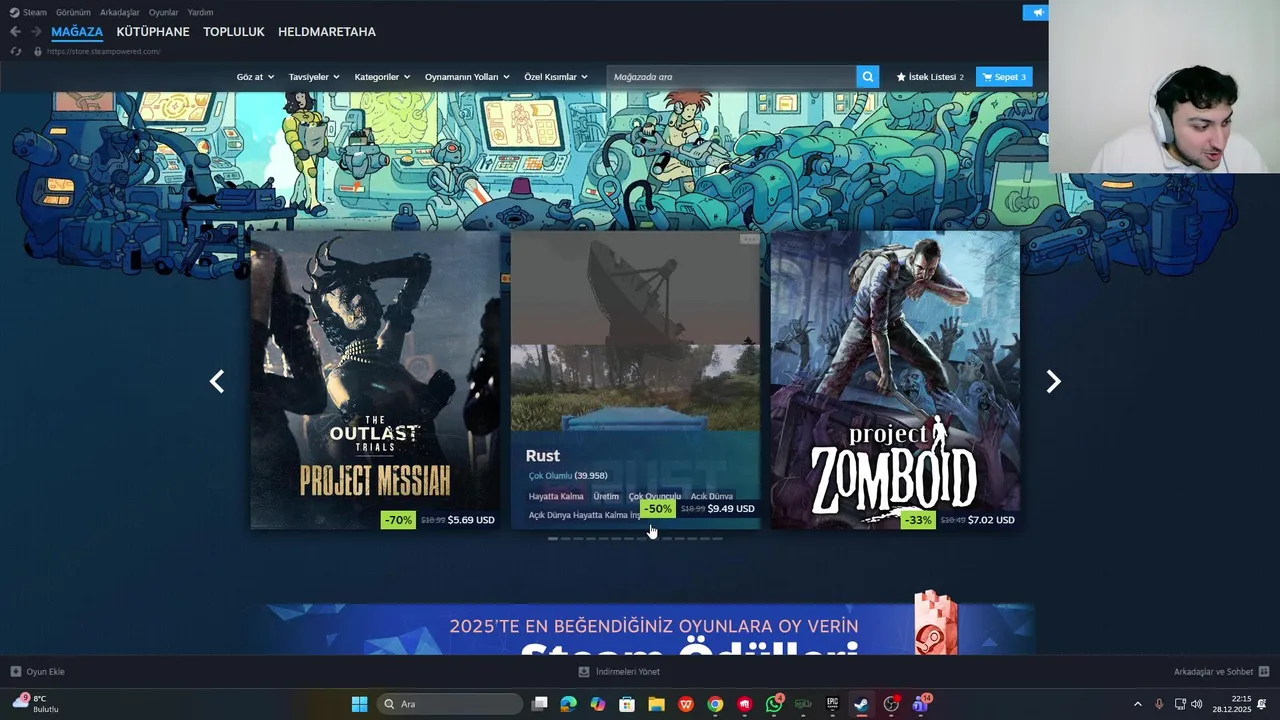The height and width of the screenshot is (720, 1280).
Task: Expand the Göz at dropdown
Action: pyautogui.click(x=255, y=77)
